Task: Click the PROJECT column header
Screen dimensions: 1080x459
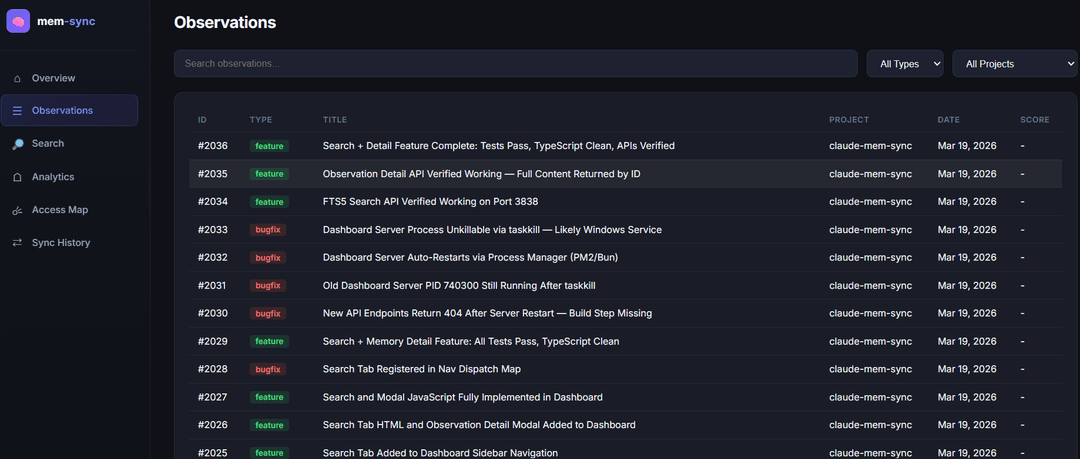Action: [849, 120]
